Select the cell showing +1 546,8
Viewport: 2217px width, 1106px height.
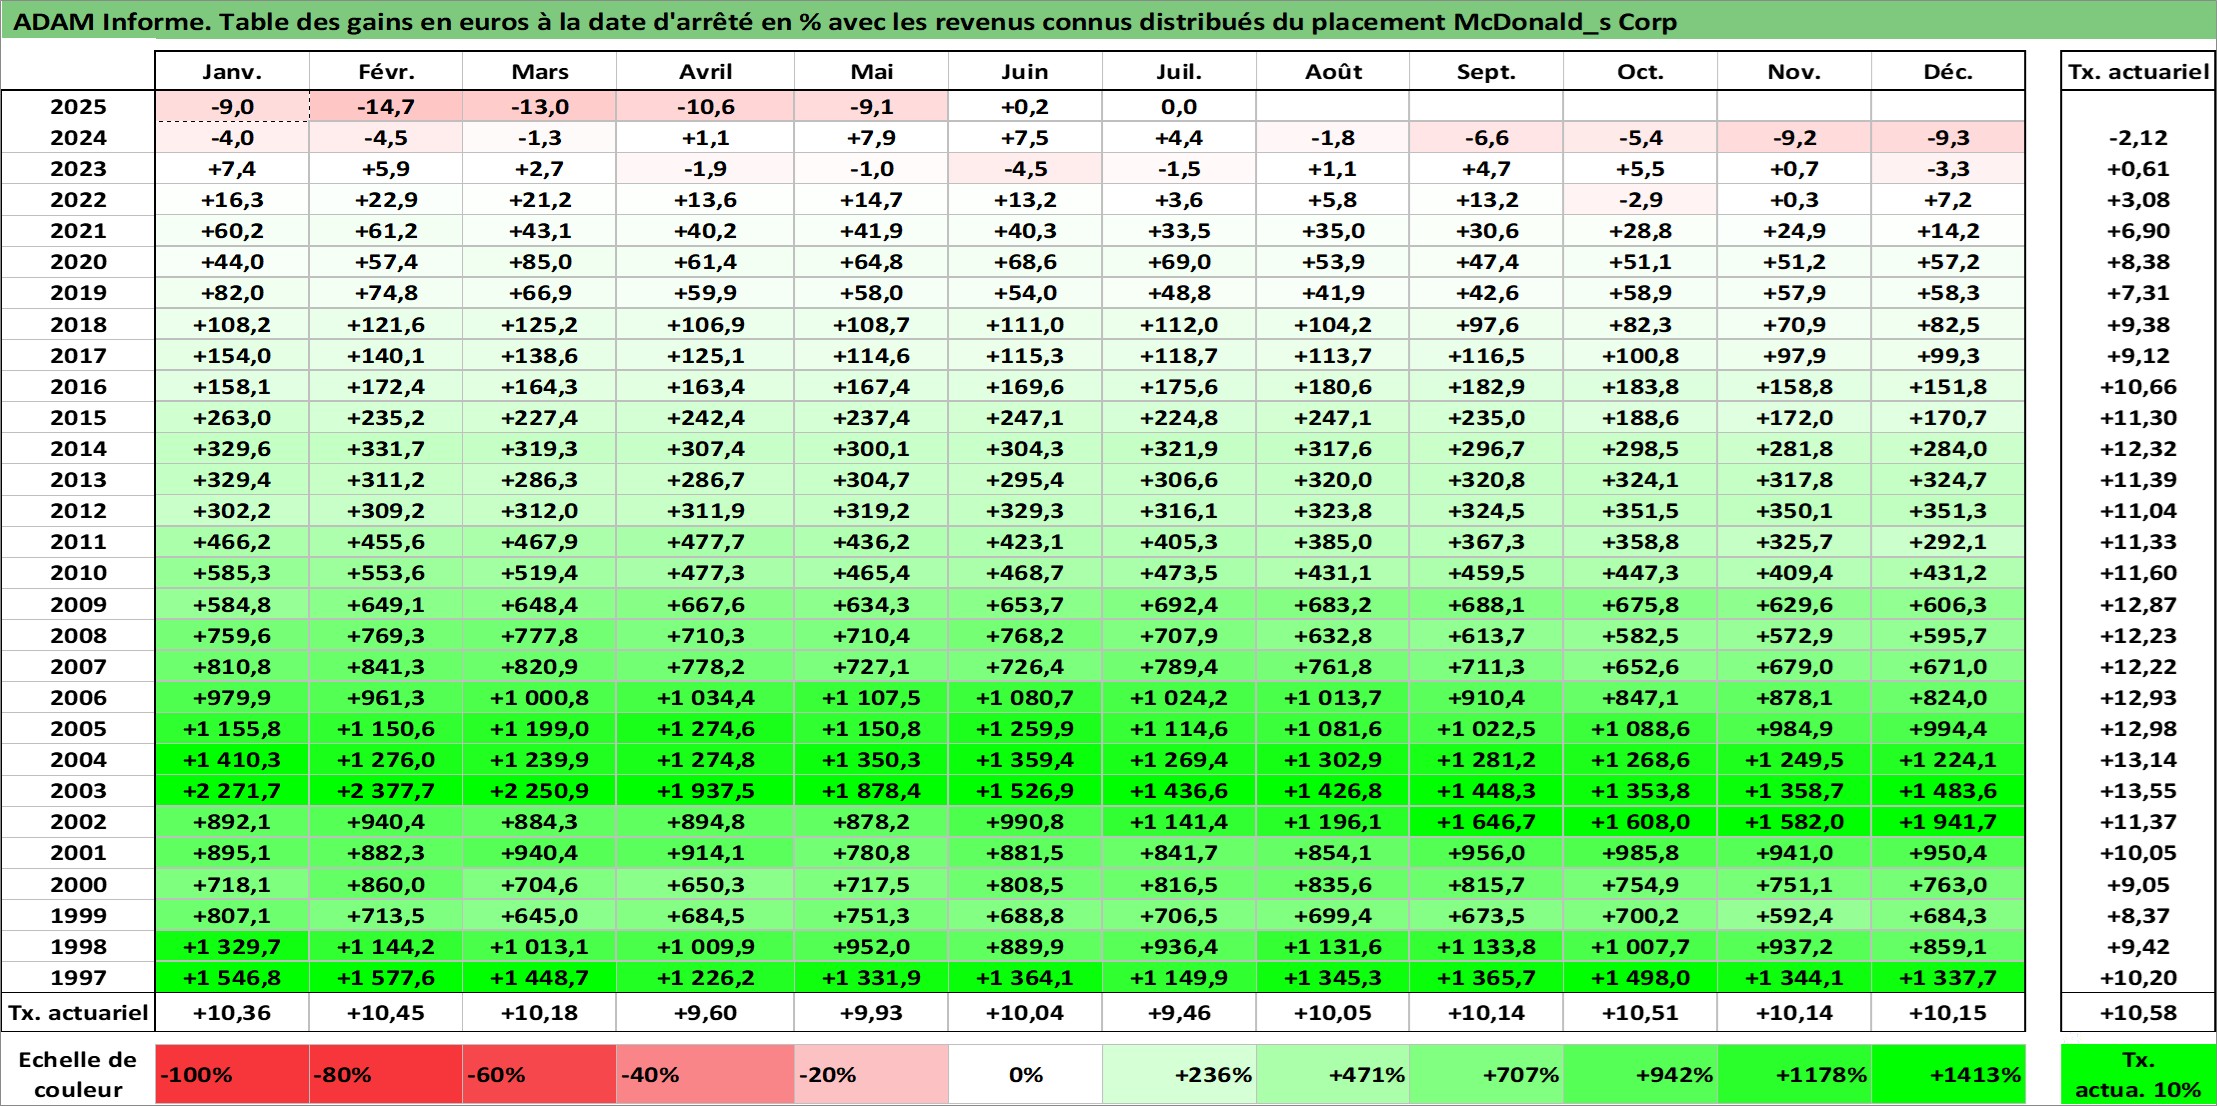tap(232, 978)
